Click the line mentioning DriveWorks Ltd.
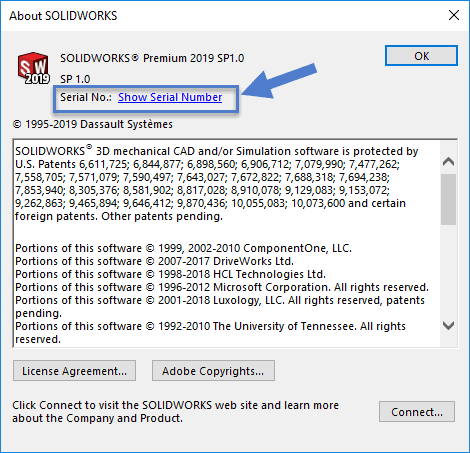Screen dimensions: 470x453 point(154,261)
